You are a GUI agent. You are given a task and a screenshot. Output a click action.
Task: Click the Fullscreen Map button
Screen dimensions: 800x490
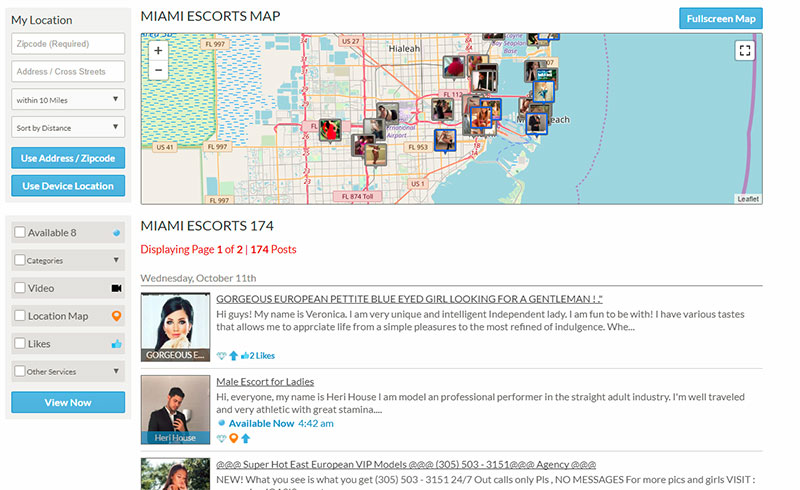coord(721,18)
